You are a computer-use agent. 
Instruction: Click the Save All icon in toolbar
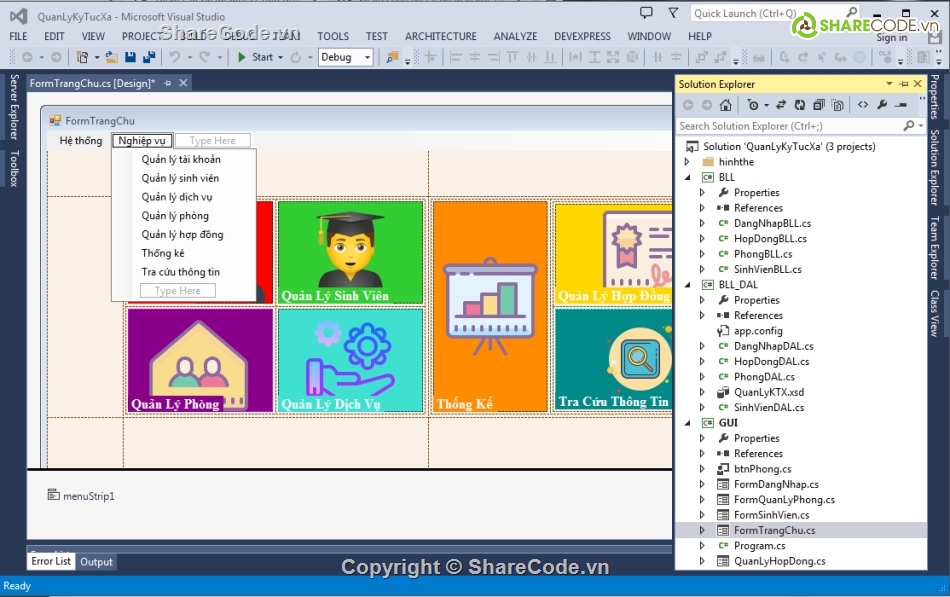(x=149, y=57)
